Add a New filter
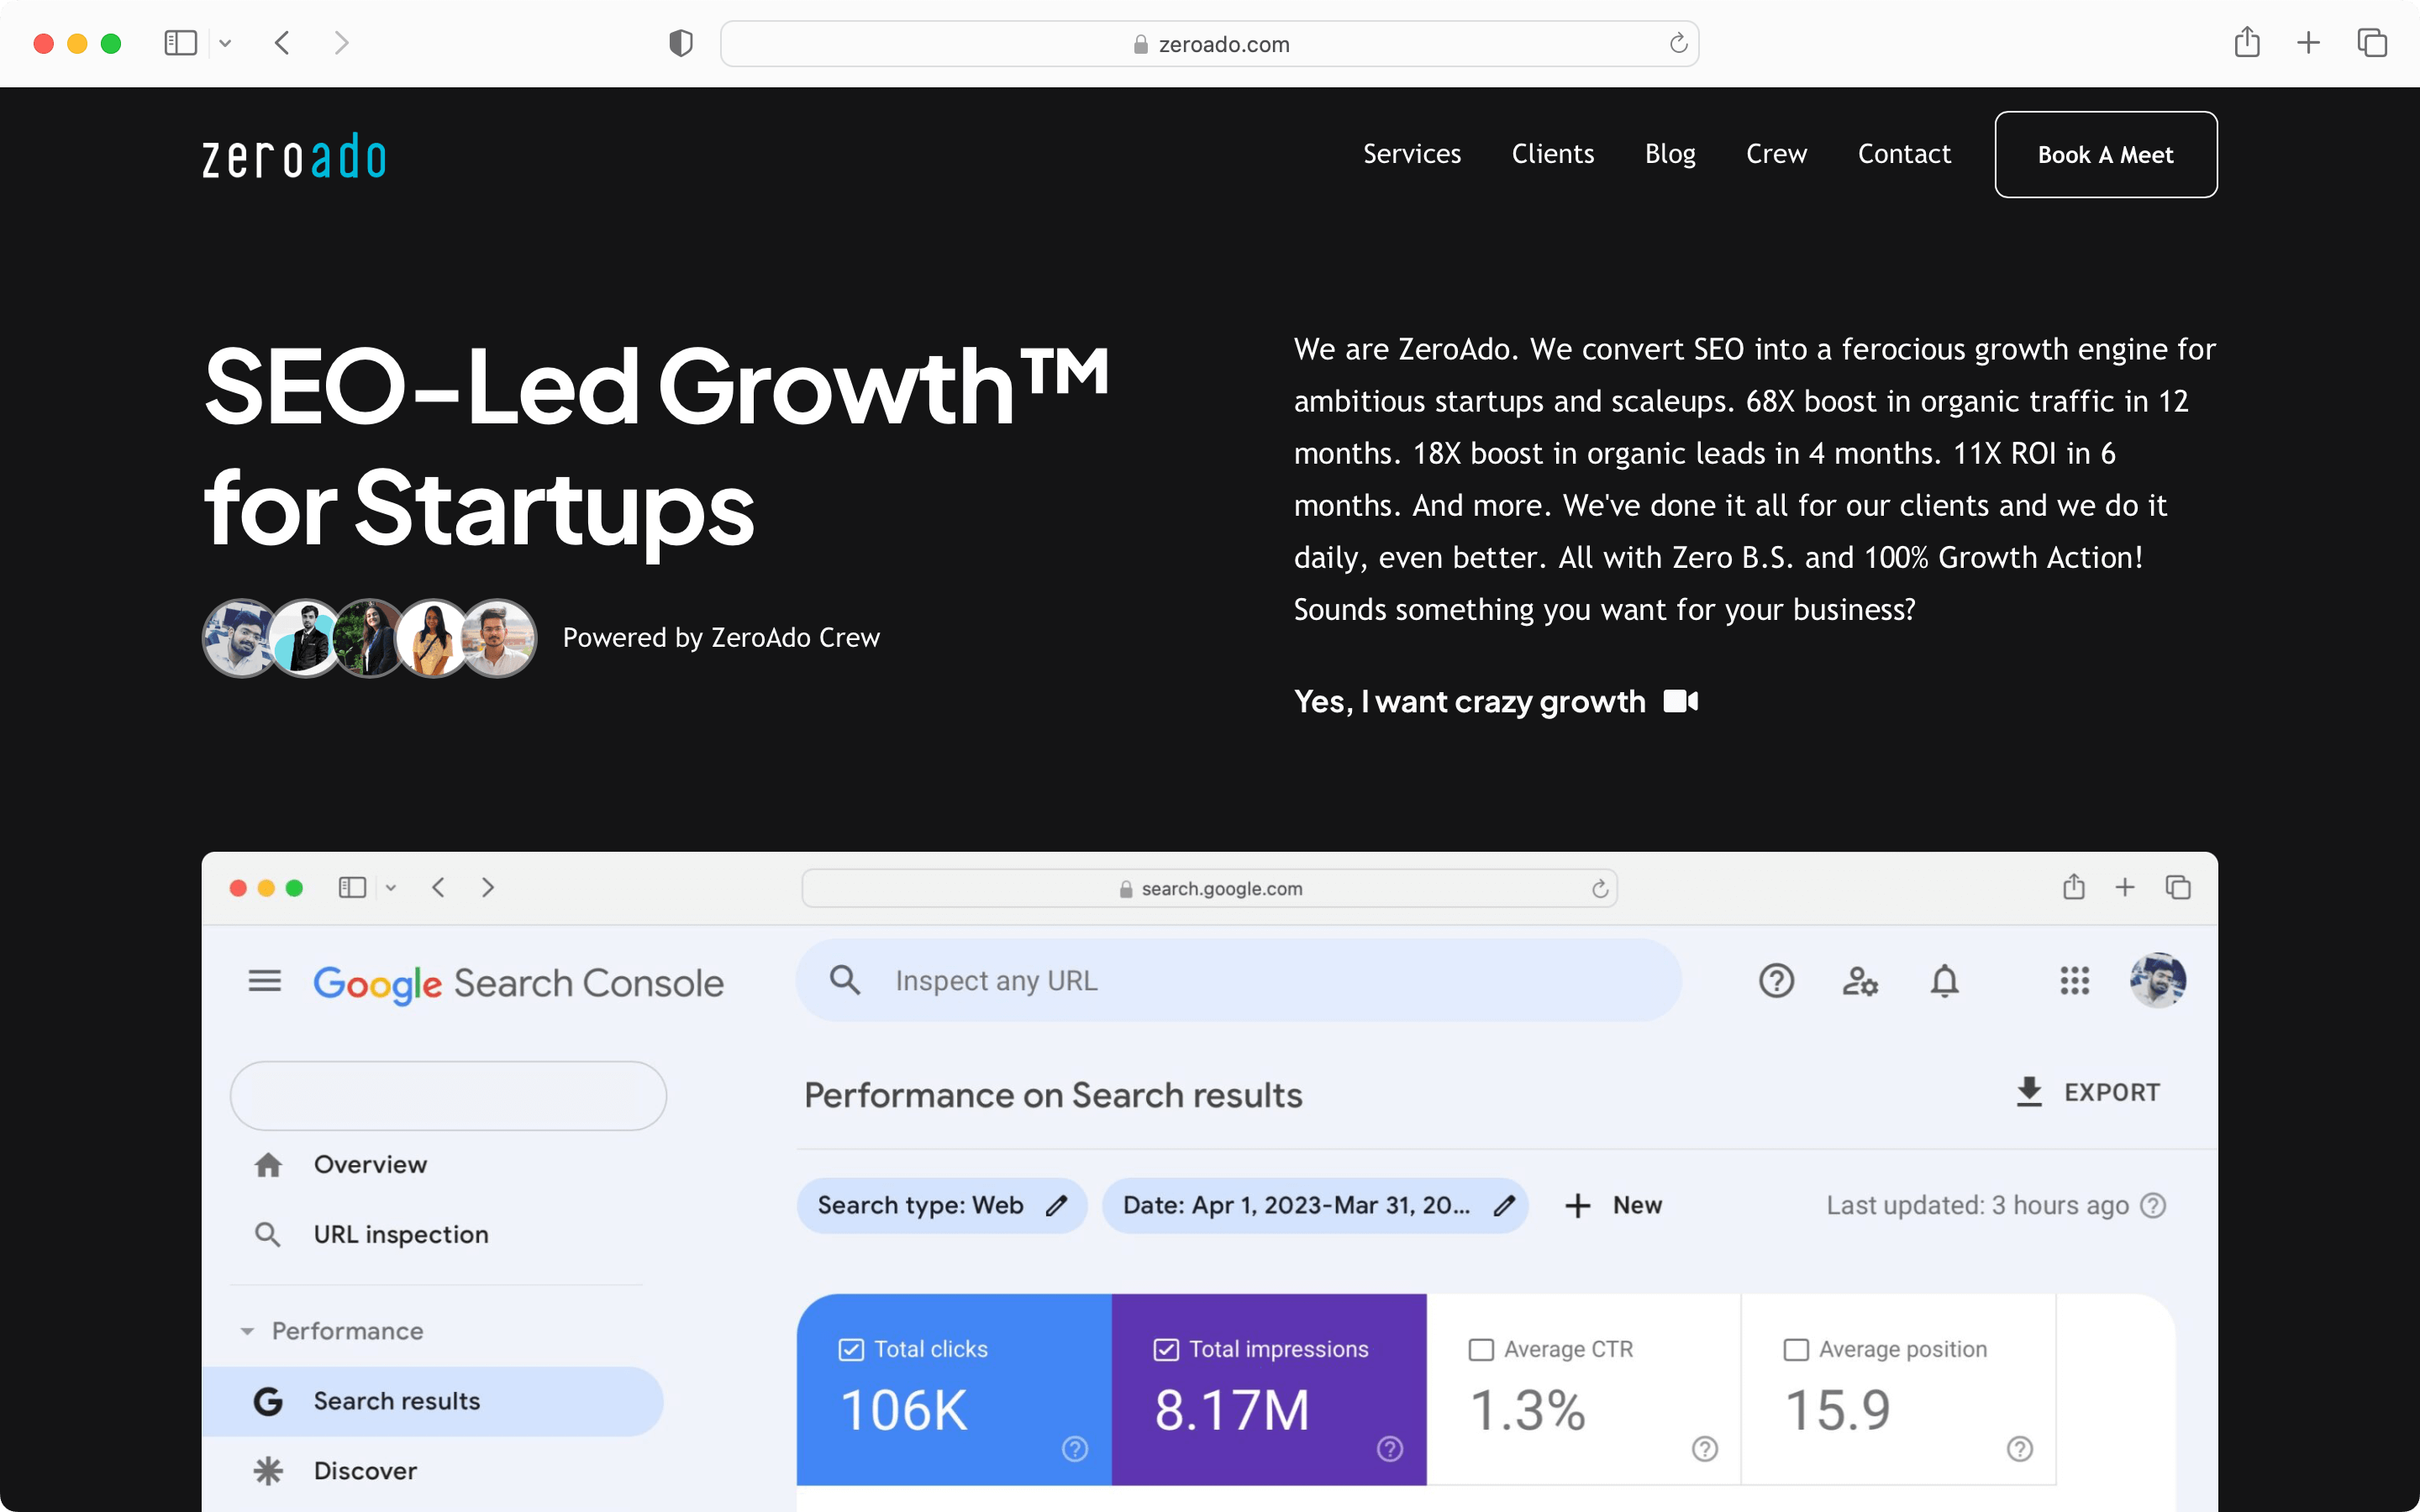 coord(1613,1205)
